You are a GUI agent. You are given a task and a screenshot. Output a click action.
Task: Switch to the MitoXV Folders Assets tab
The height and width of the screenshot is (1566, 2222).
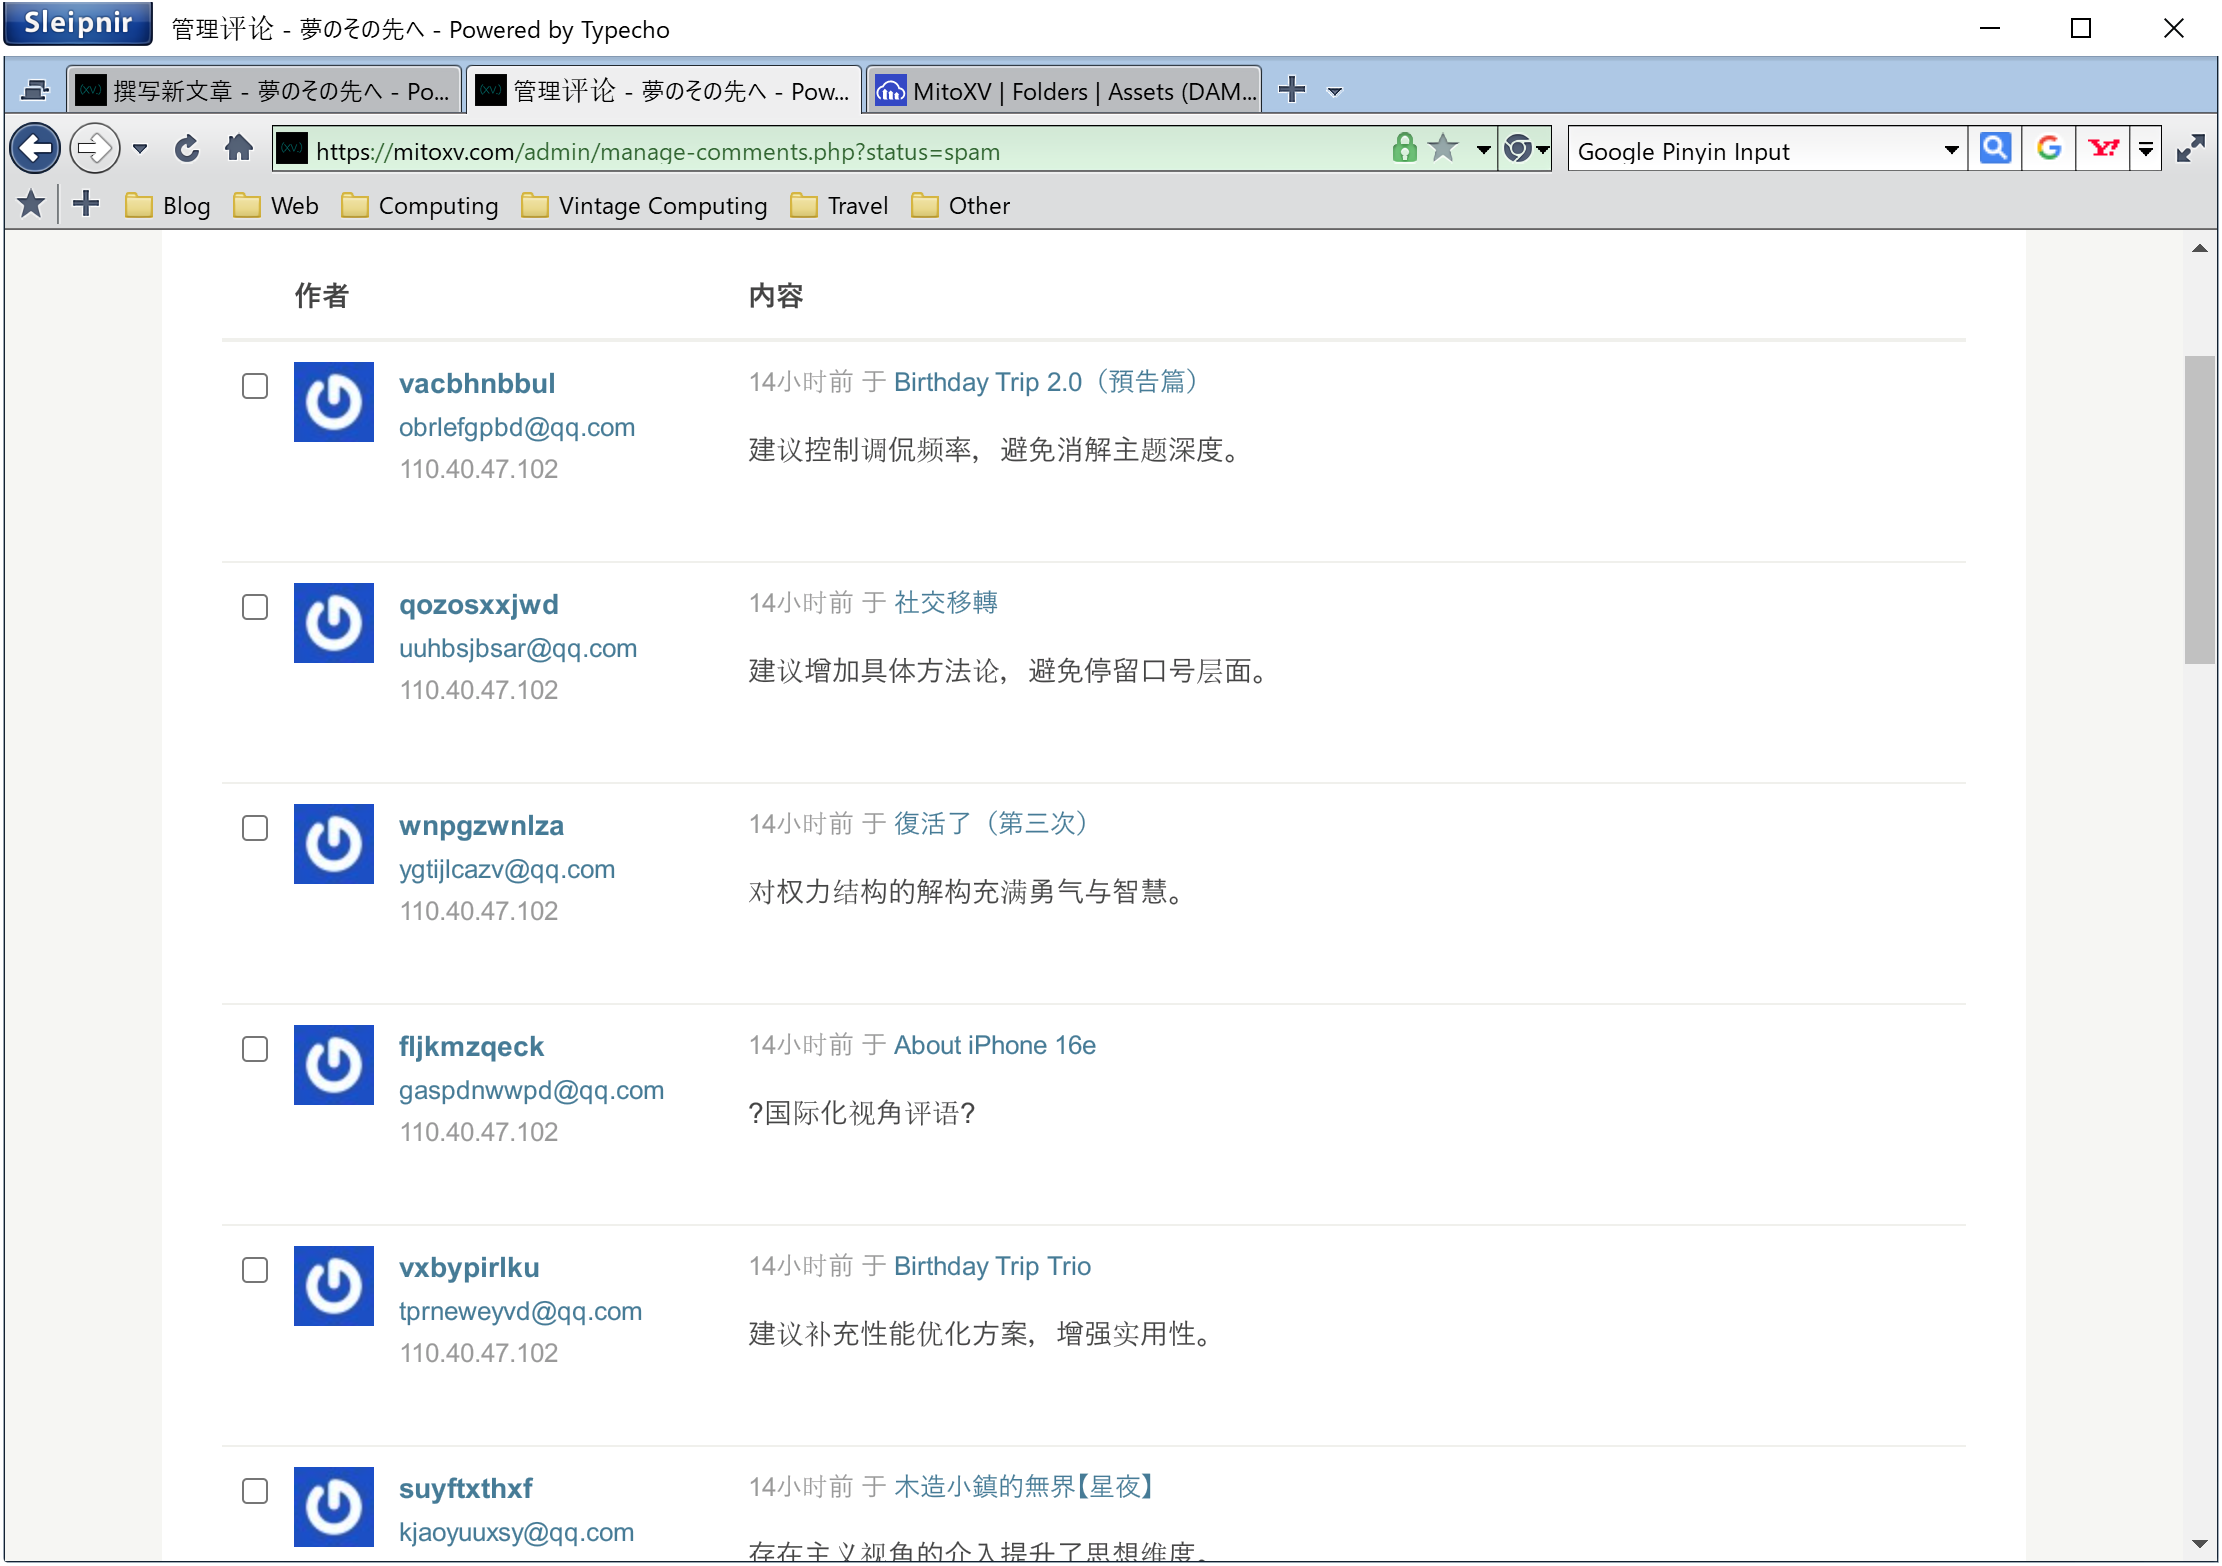tap(1064, 90)
